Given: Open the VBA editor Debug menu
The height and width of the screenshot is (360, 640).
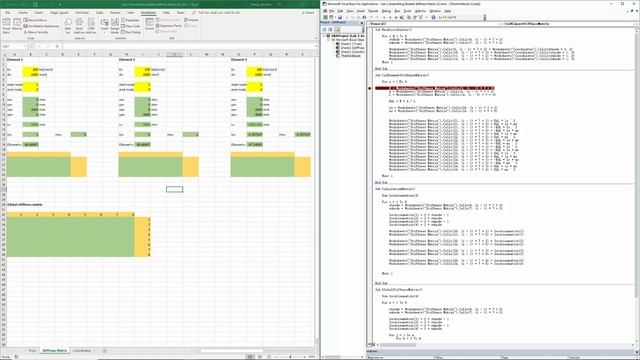Looking at the screenshot, I should click(386, 11).
